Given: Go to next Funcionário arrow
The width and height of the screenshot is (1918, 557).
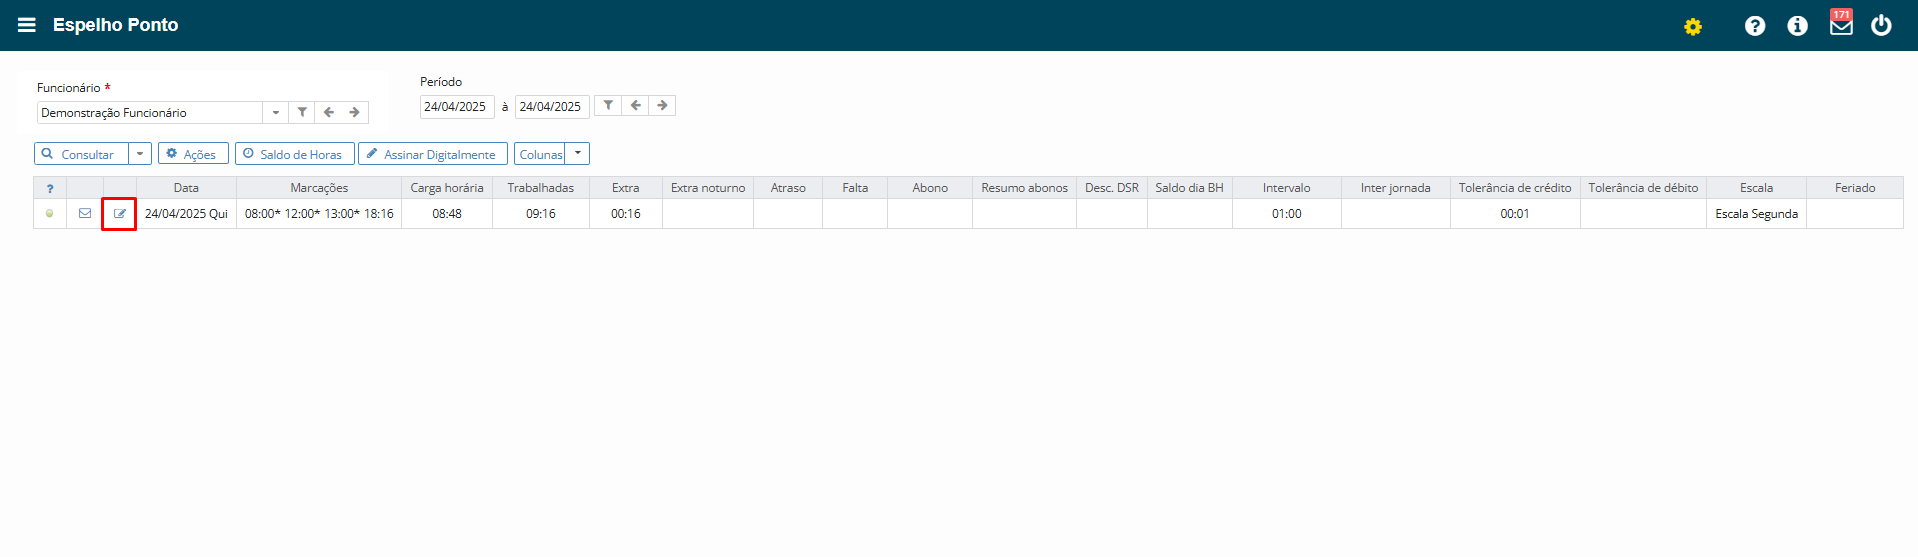Looking at the screenshot, I should click(355, 112).
